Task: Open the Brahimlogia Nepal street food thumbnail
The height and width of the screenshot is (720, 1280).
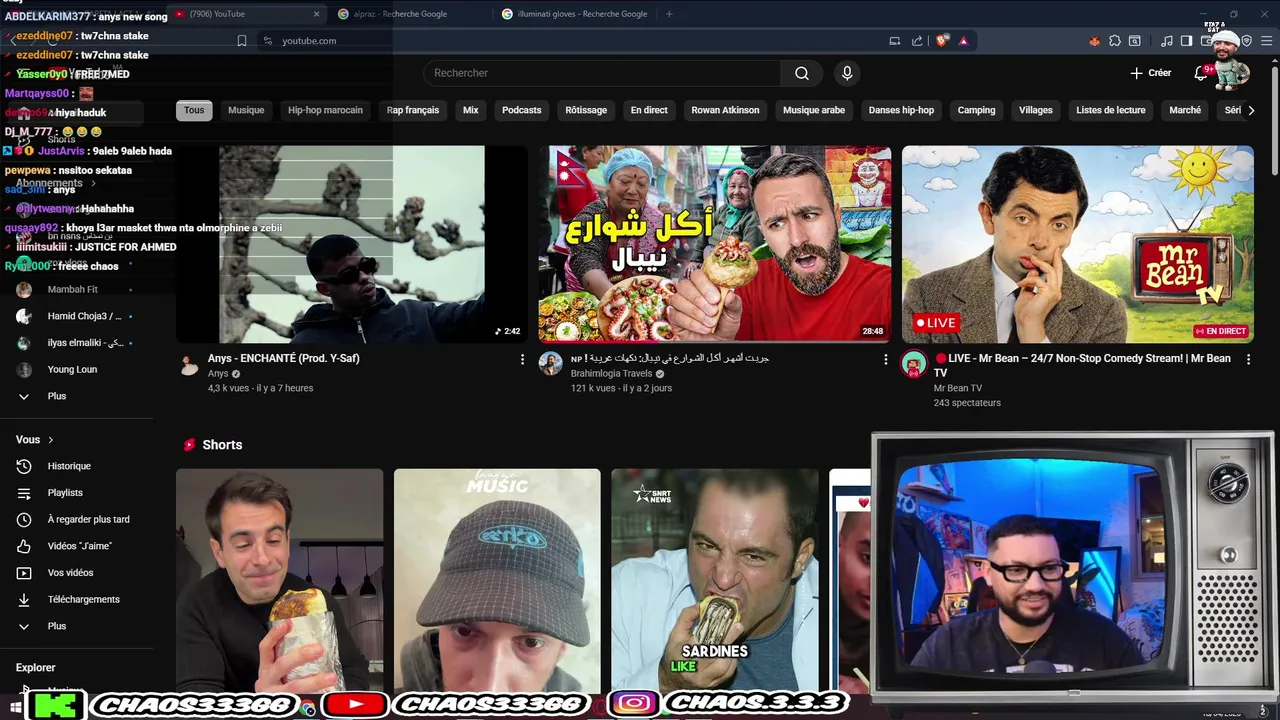Action: [715, 244]
